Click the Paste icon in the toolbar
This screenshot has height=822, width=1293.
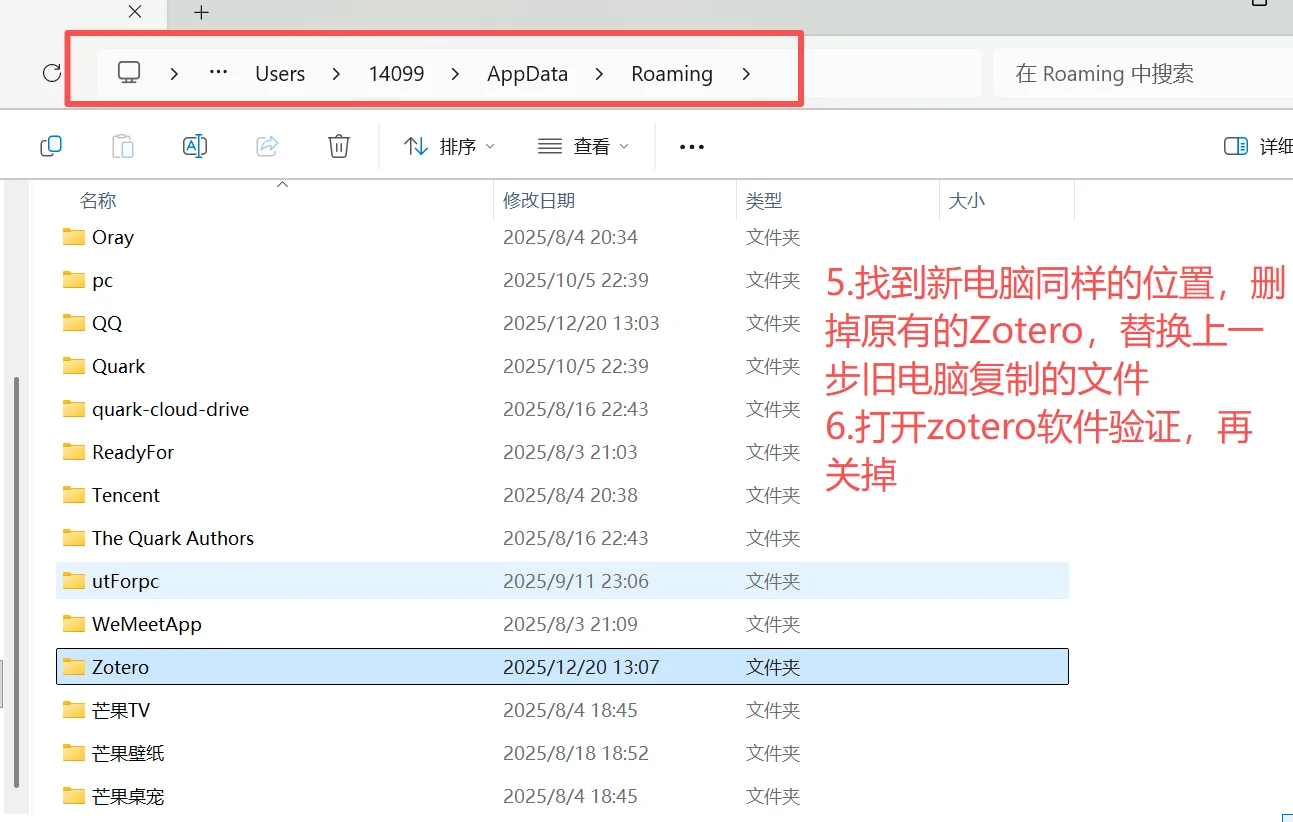123,145
